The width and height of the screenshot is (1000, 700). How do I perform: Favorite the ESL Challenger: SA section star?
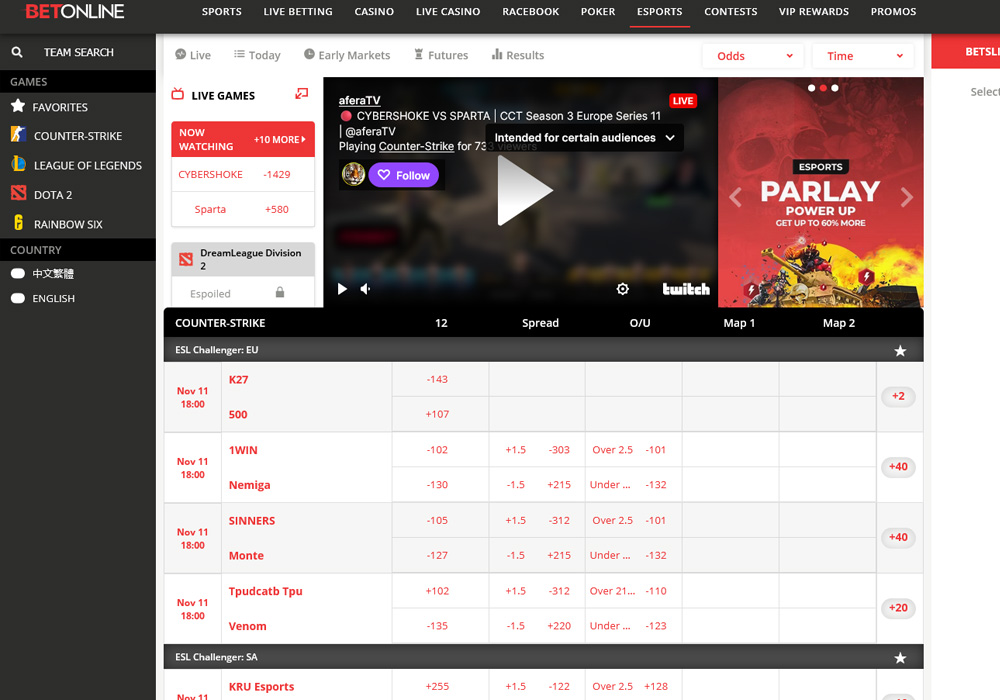click(x=900, y=657)
